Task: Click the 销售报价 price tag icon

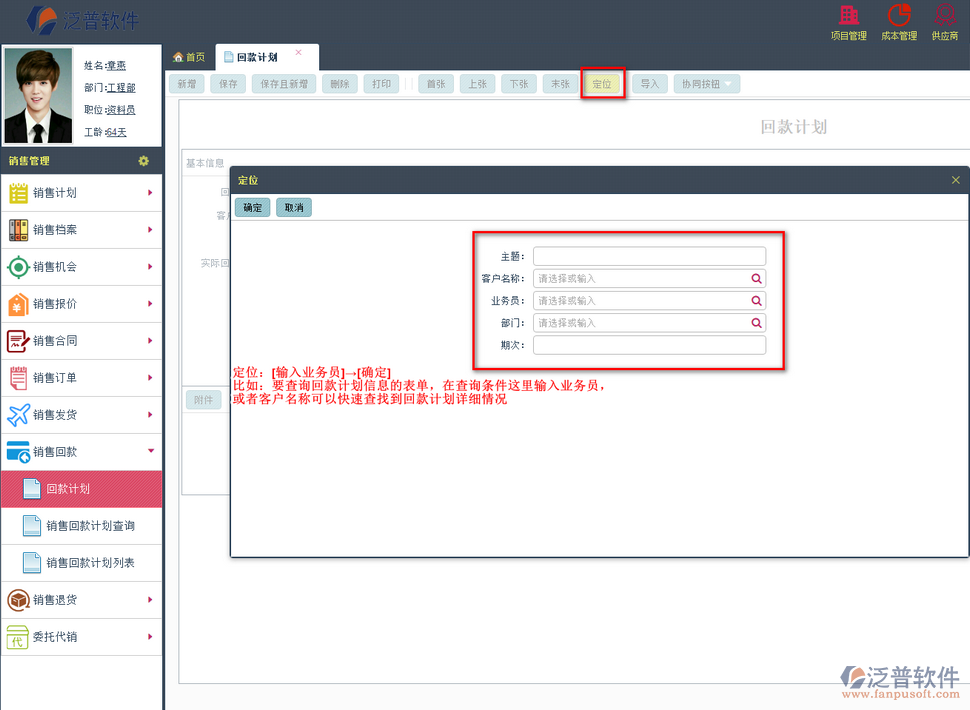Action: [x=18, y=304]
